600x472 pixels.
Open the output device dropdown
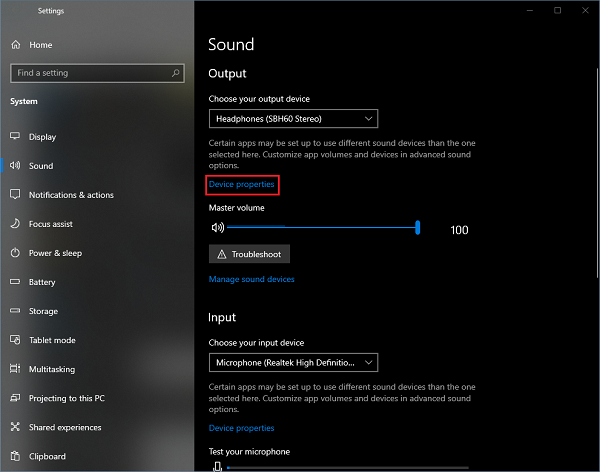(293, 119)
